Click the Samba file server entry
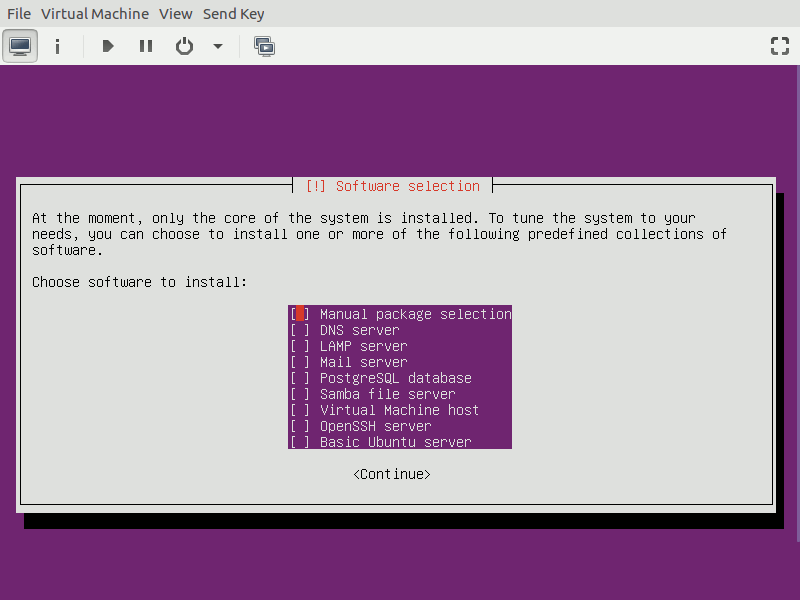Screen dimensions: 800x600 tap(387, 394)
